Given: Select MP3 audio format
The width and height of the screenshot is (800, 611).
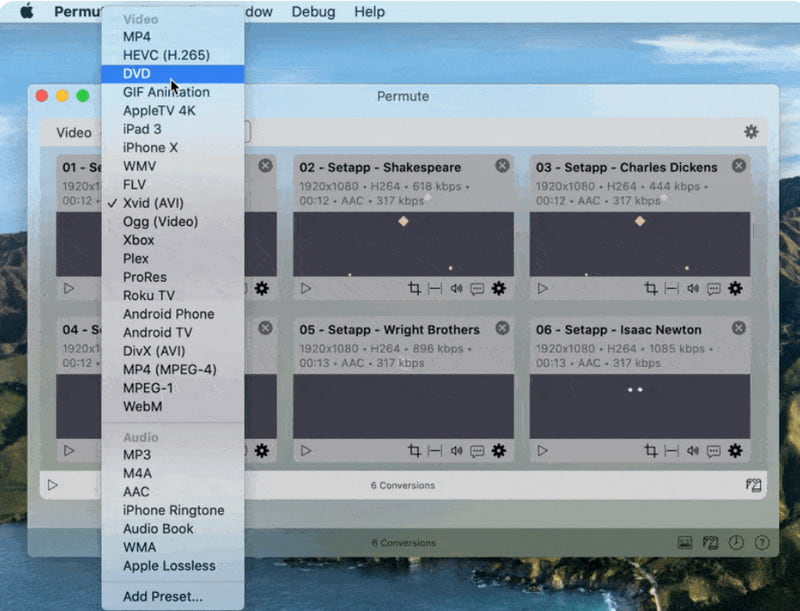Looking at the screenshot, I should (137, 455).
